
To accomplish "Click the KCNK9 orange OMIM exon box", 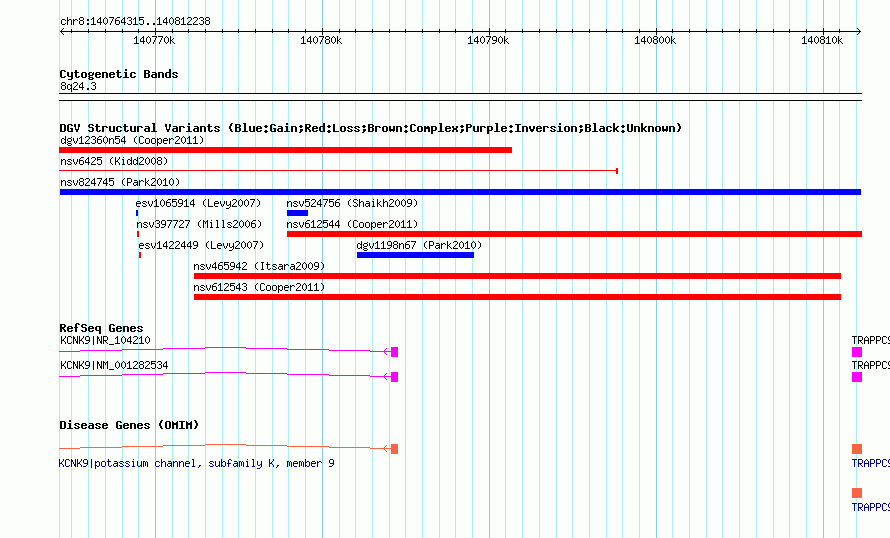I will point(394,449).
